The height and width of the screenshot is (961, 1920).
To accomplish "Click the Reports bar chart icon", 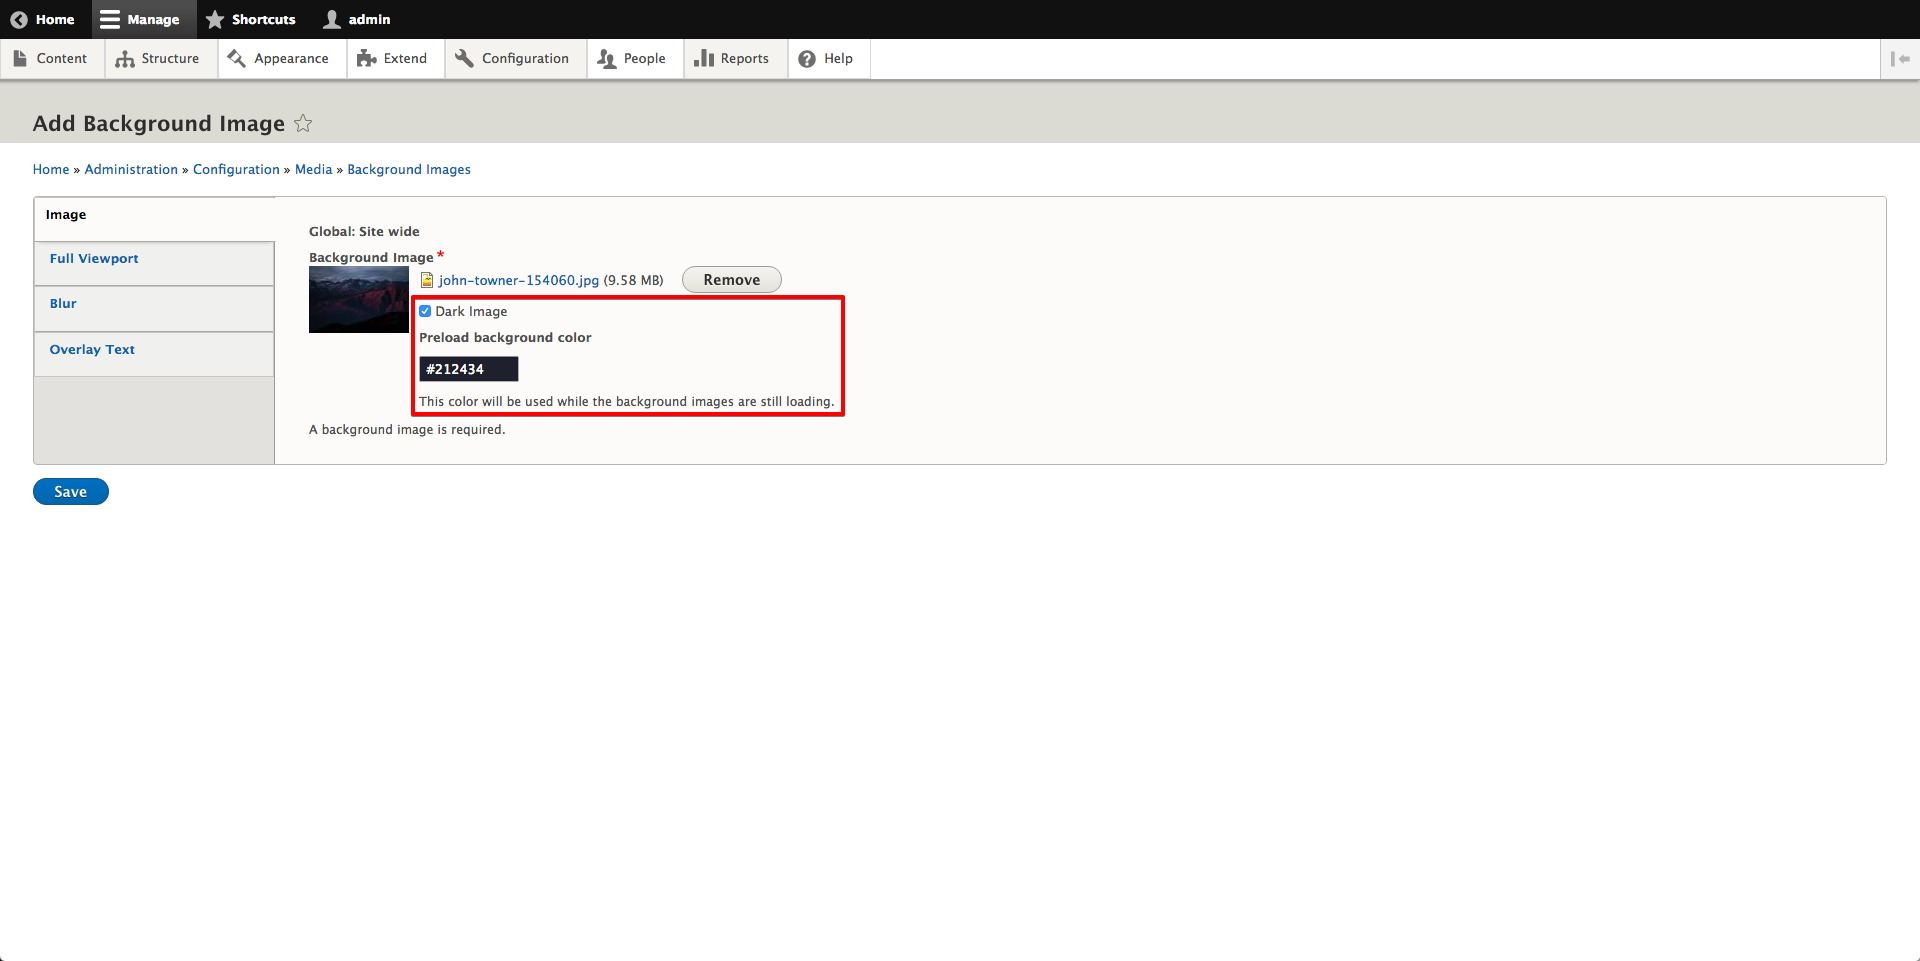I will coord(704,59).
